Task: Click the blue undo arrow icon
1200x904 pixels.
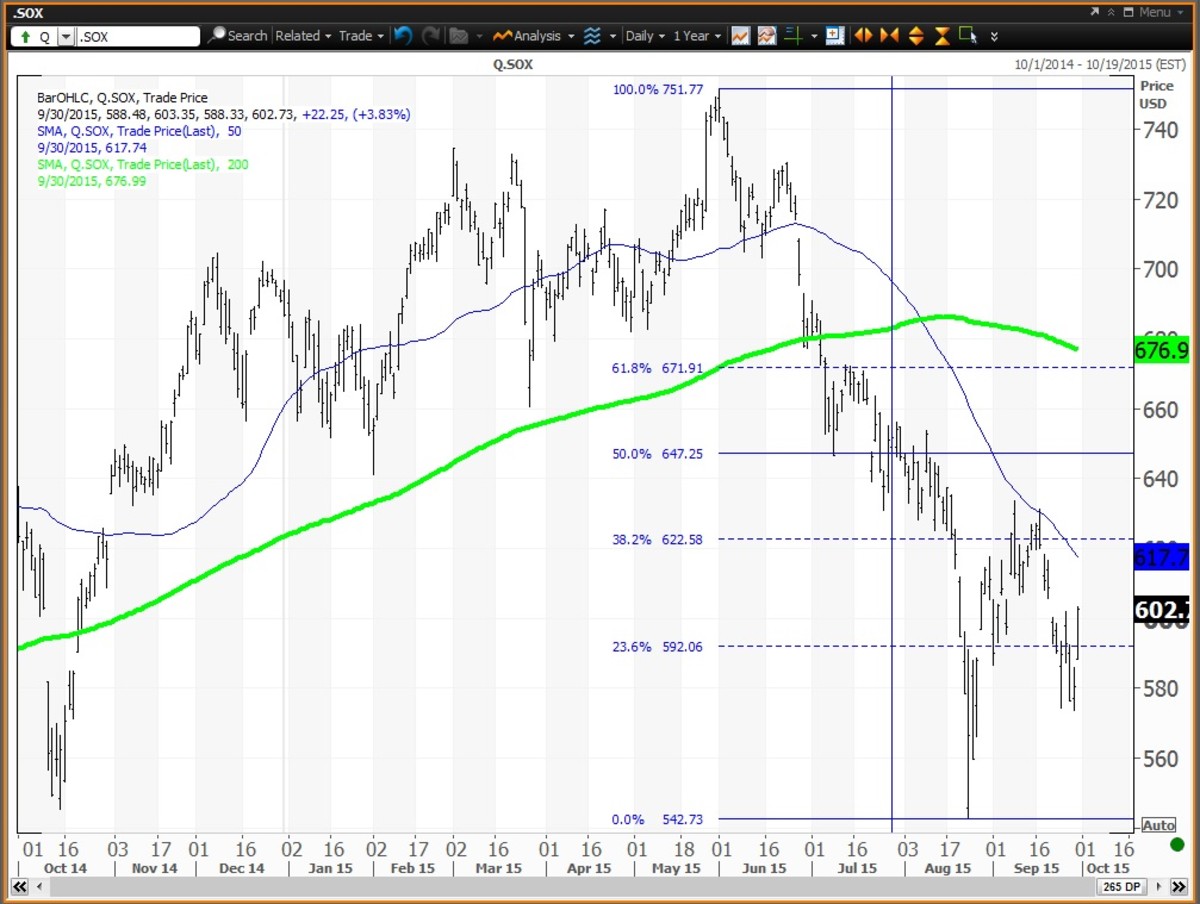Action: point(402,36)
